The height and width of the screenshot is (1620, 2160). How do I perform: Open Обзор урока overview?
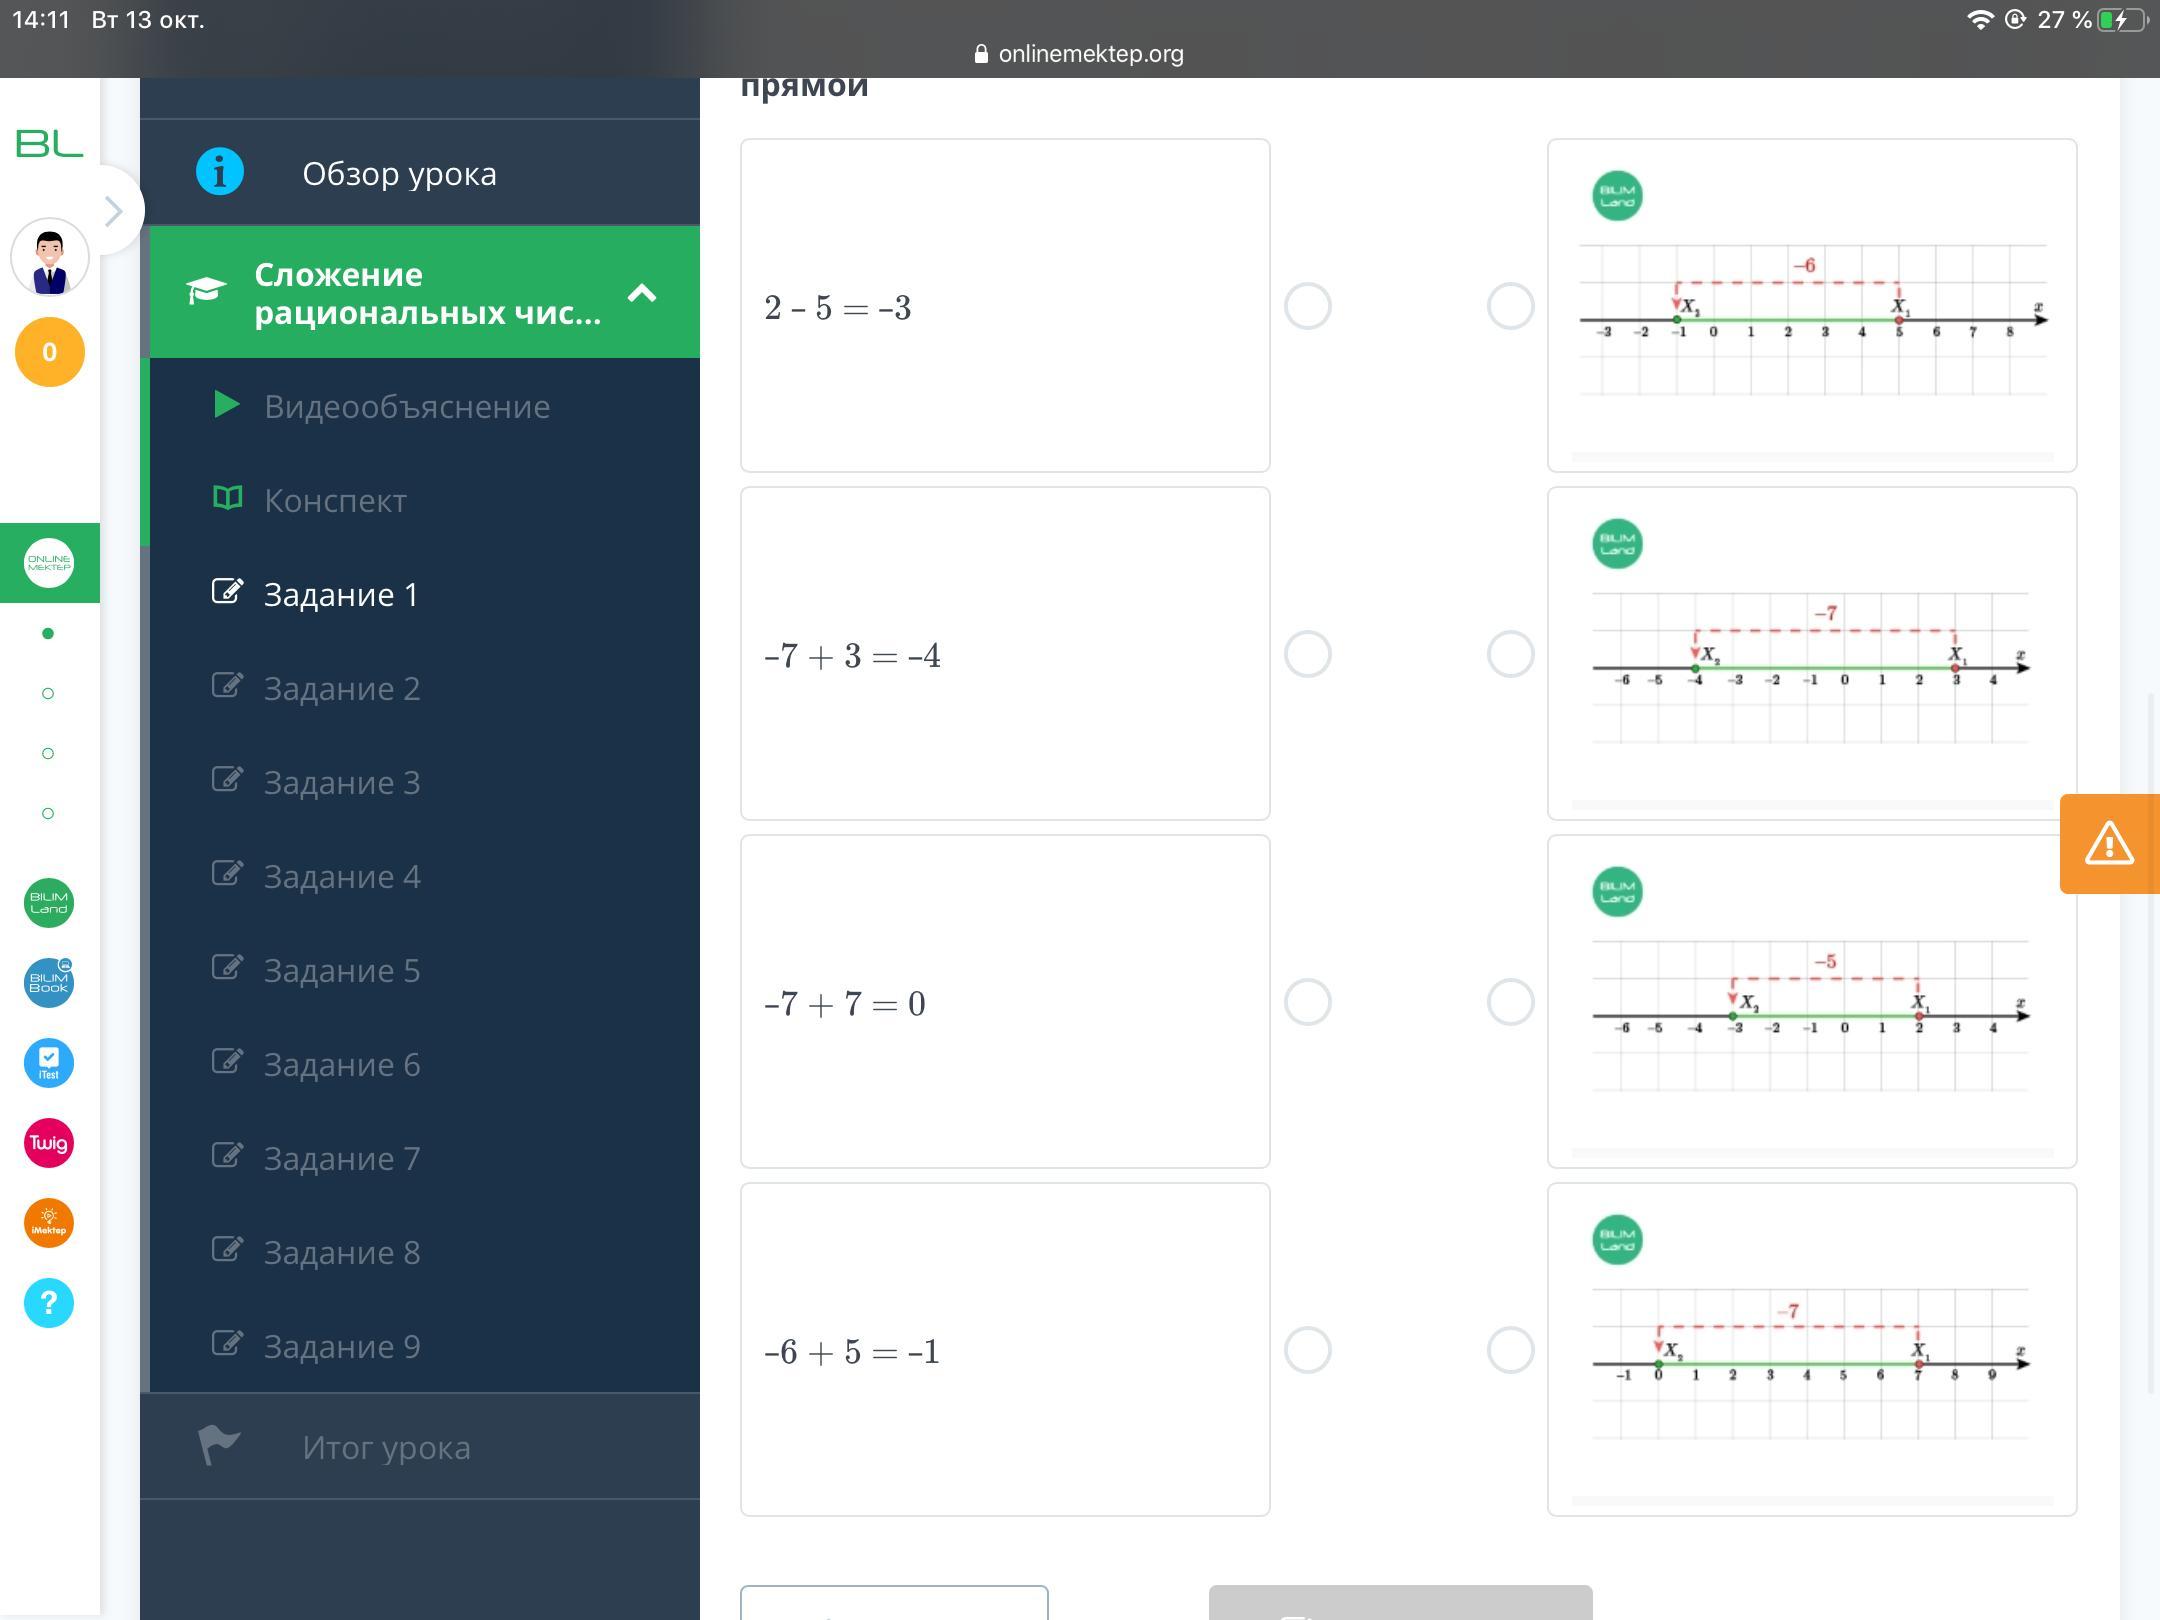pyautogui.click(x=399, y=173)
